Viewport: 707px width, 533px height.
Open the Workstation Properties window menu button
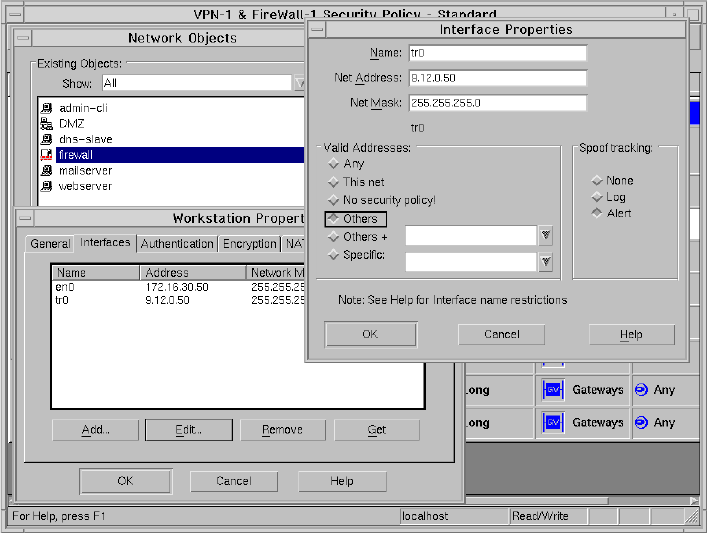coord(25,219)
